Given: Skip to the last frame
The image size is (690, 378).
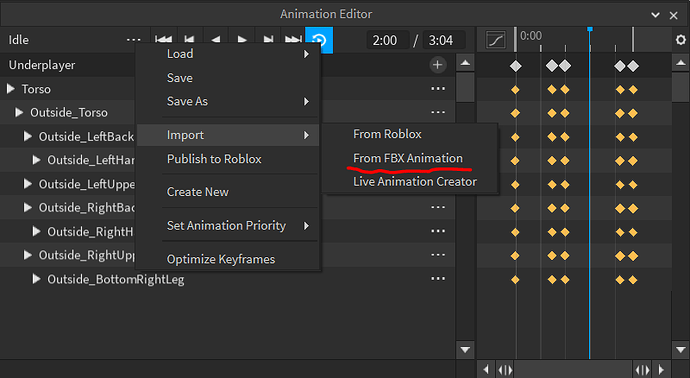Looking at the screenshot, I should 293,40.
